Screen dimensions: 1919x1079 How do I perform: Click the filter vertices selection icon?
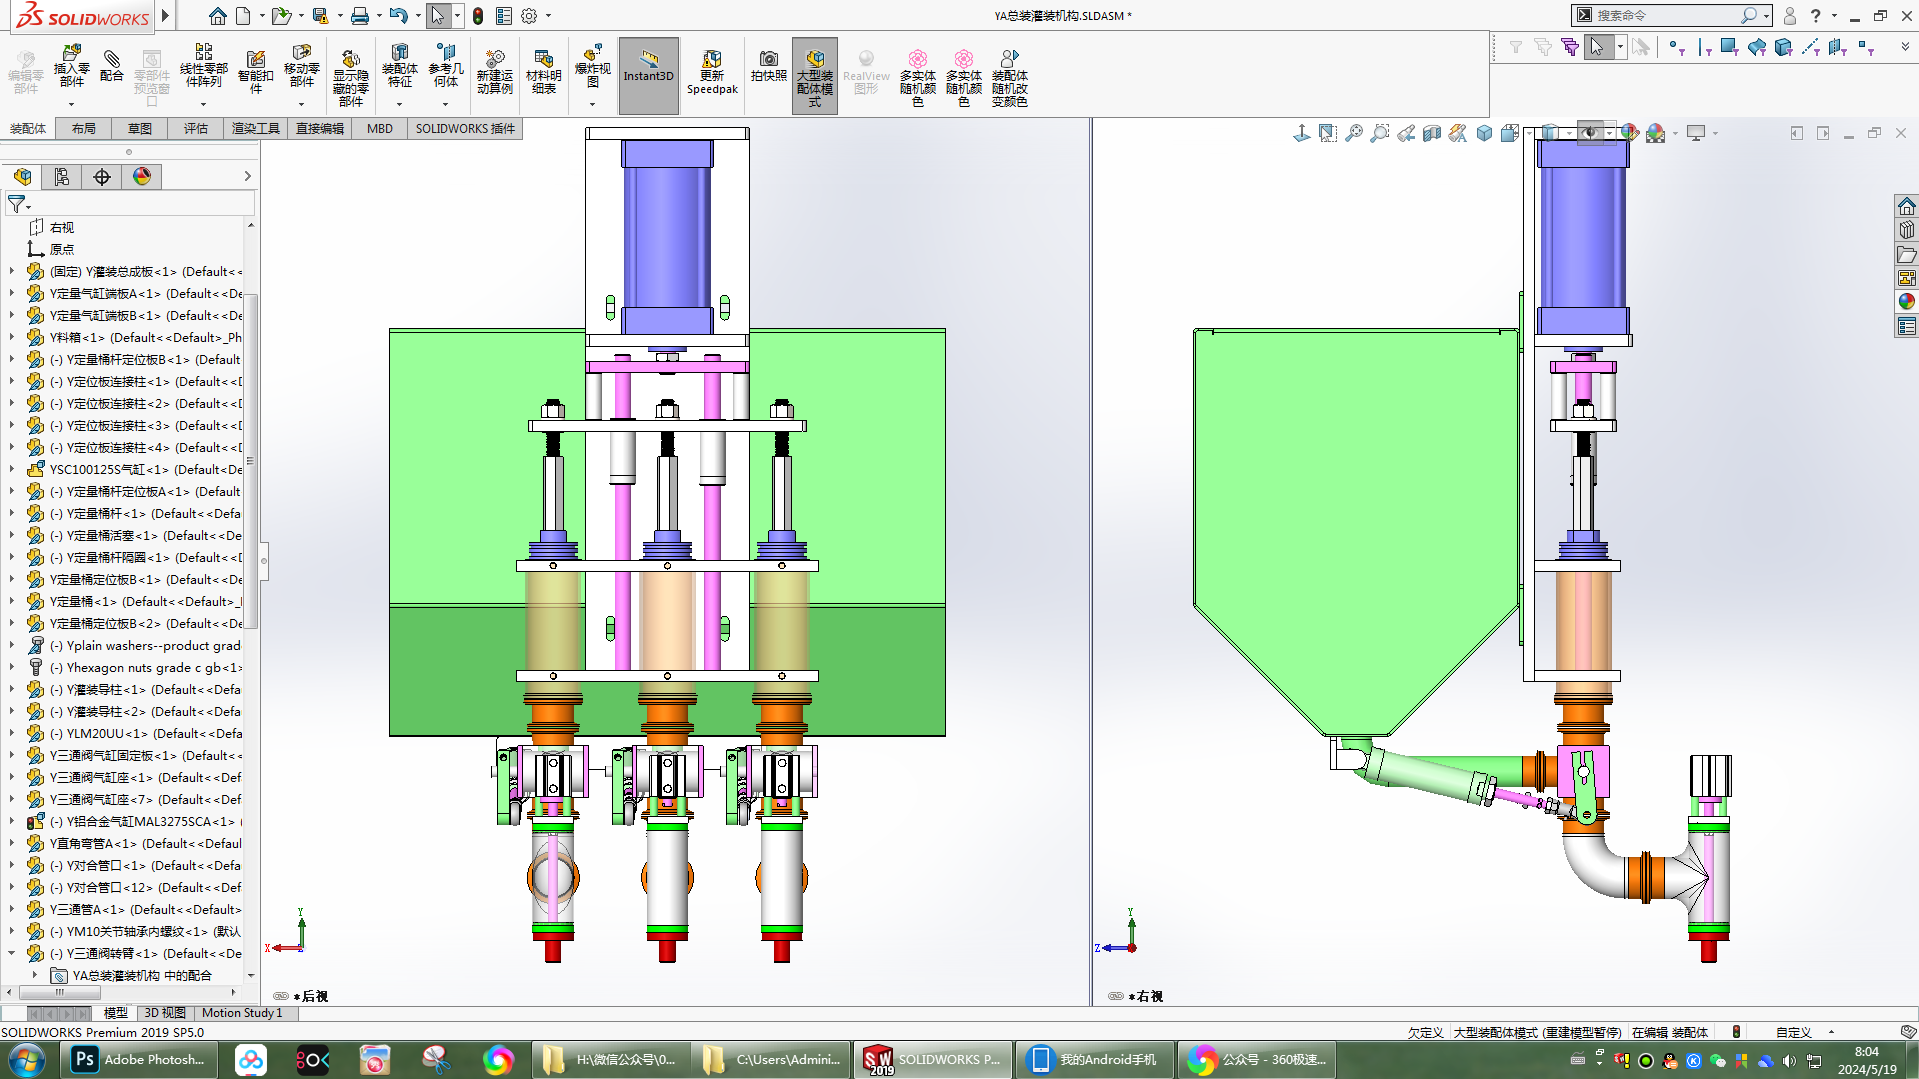[x=1677, y=47]
